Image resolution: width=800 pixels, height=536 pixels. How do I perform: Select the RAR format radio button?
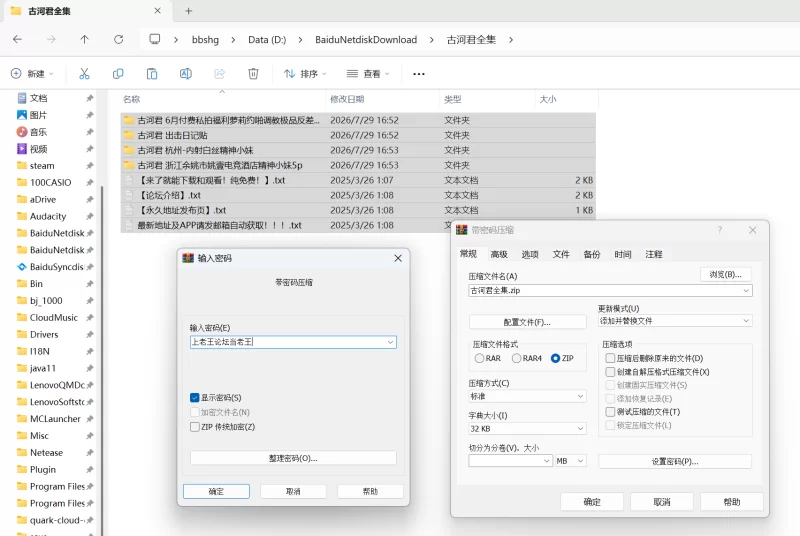(479, 358)
